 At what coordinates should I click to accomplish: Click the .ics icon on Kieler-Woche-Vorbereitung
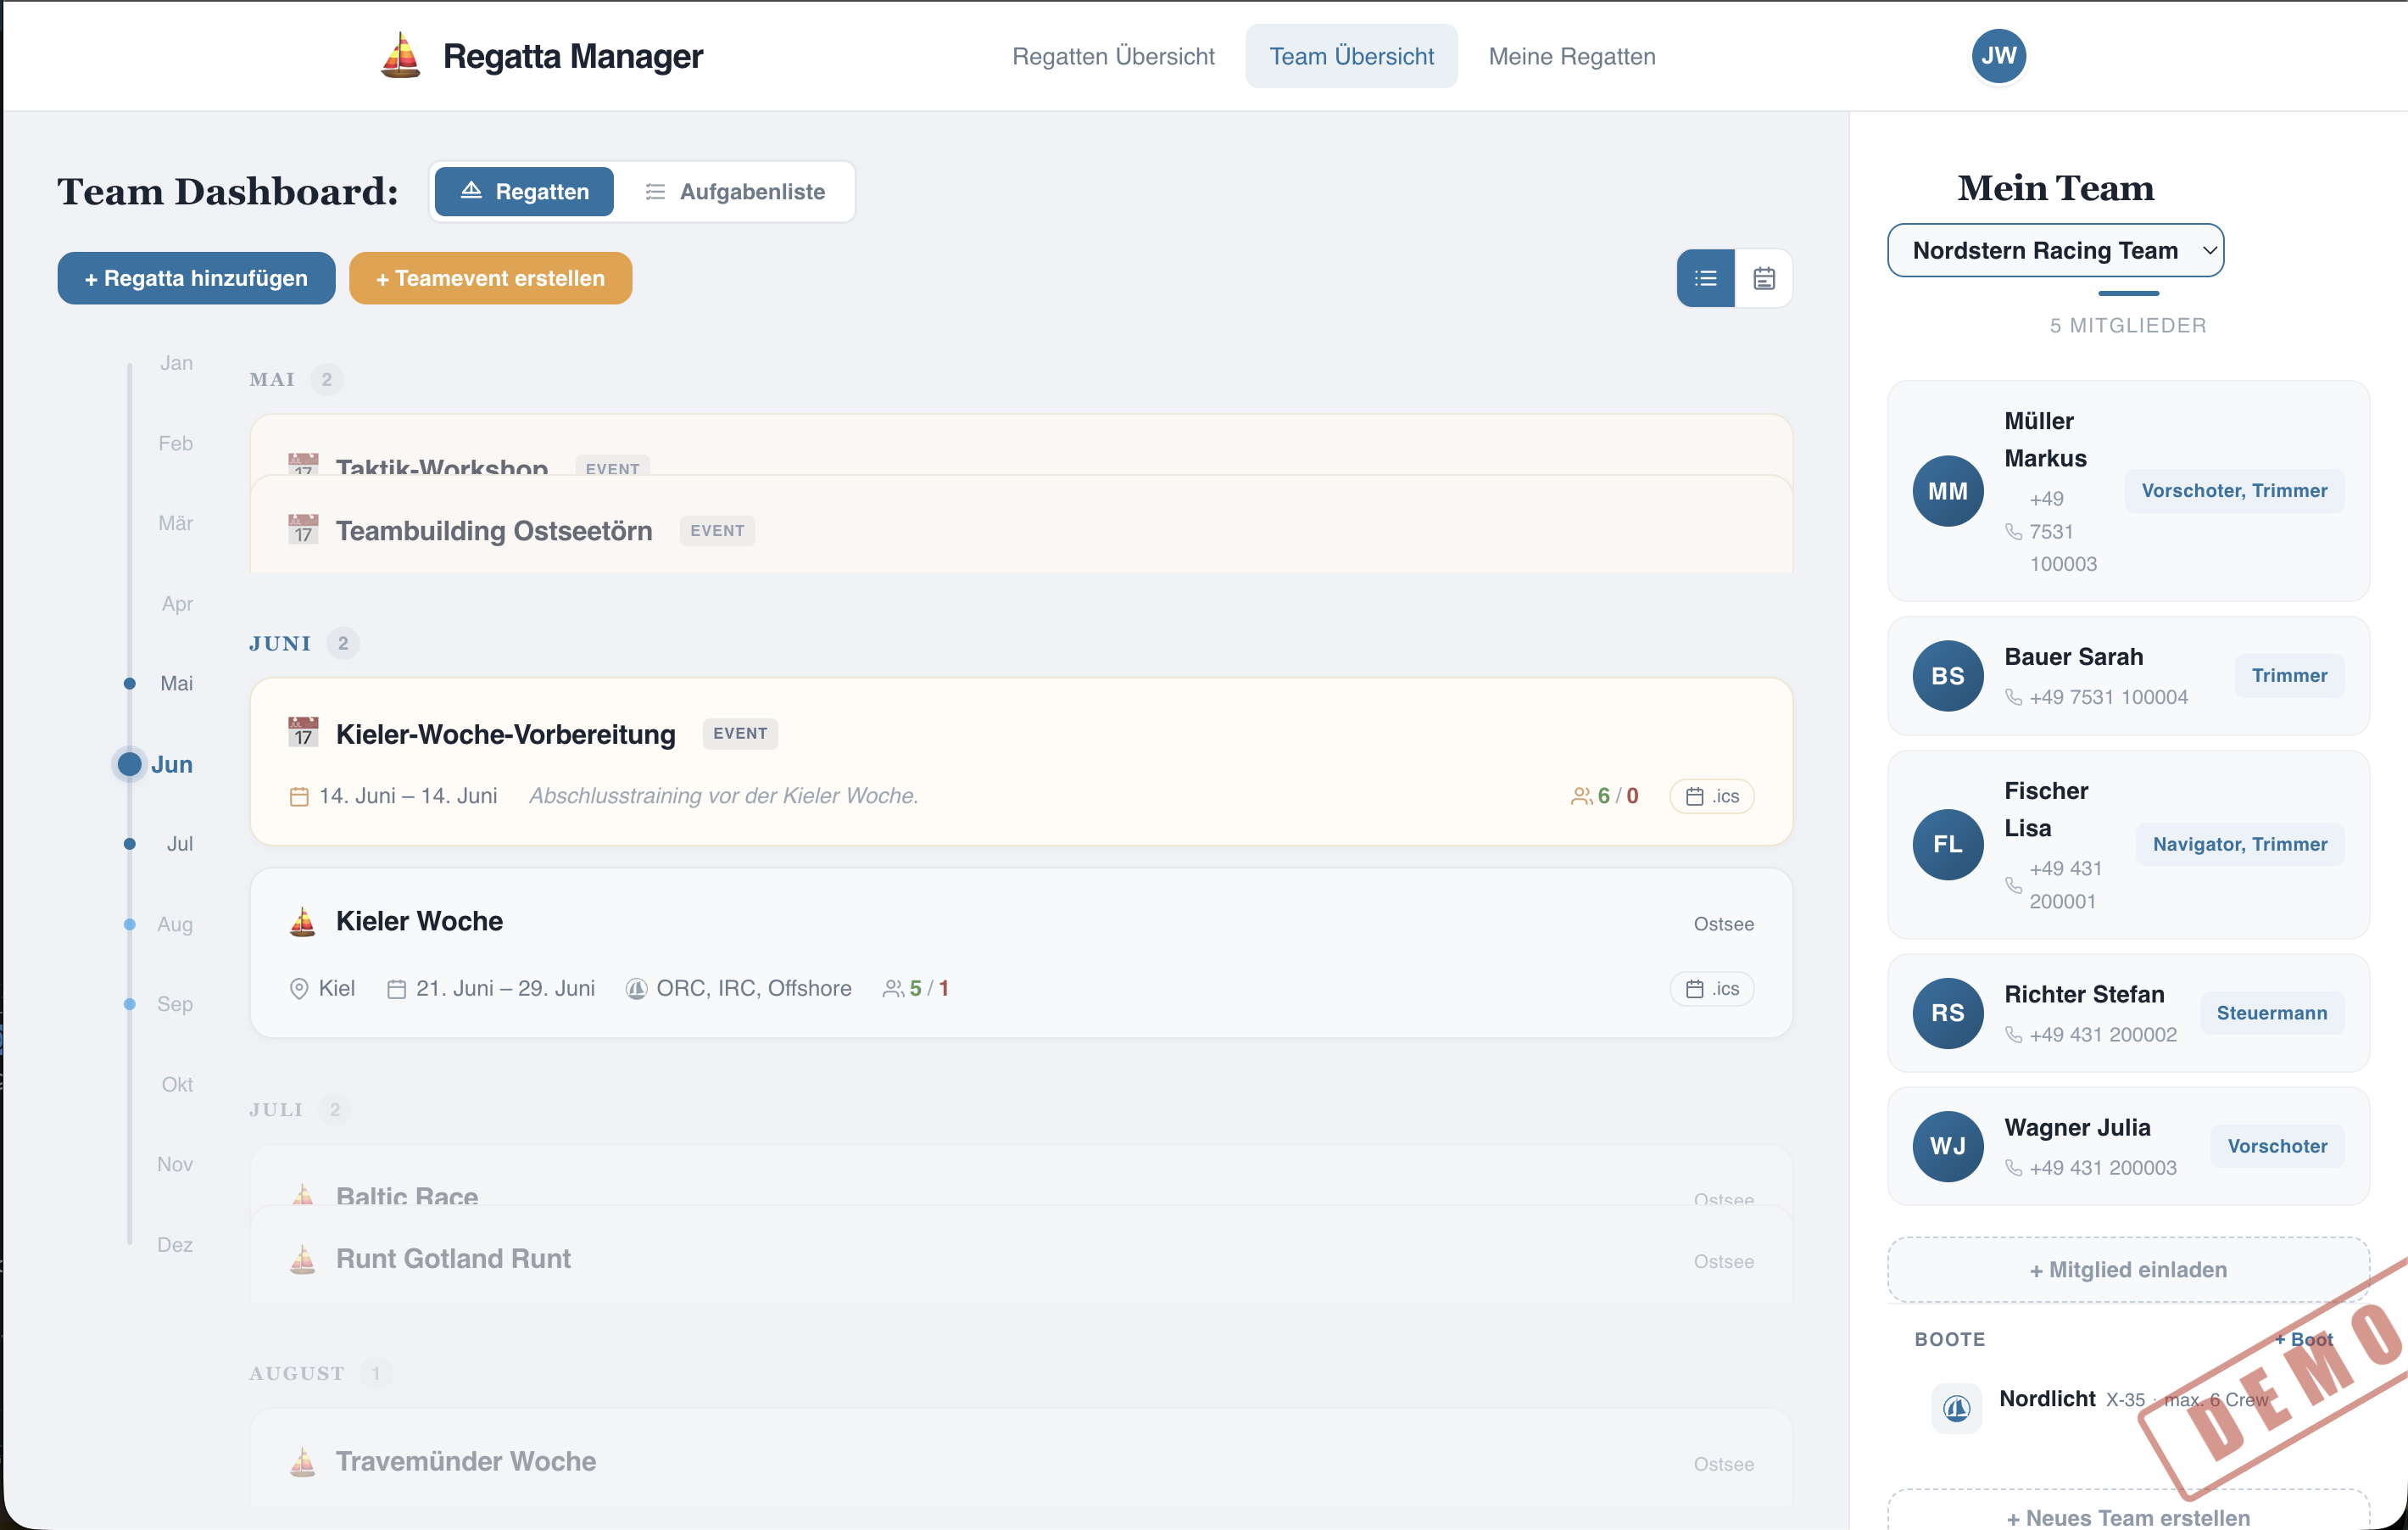[x=1712, y=796]
